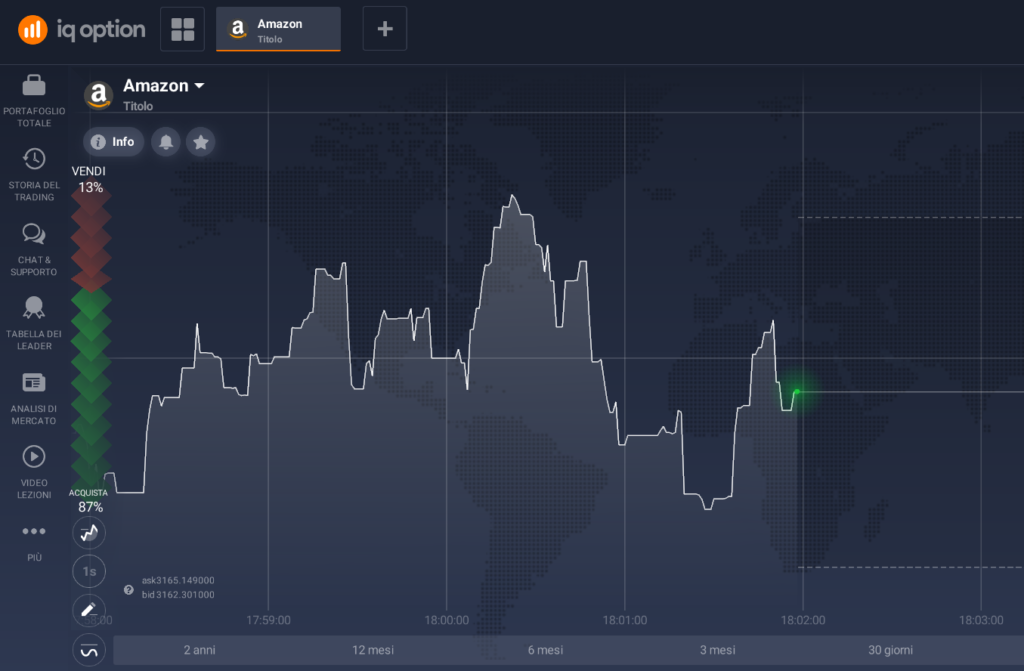1024x671 pixels.
Task: Select the 3 mesi time range
Action: [717, 650]
